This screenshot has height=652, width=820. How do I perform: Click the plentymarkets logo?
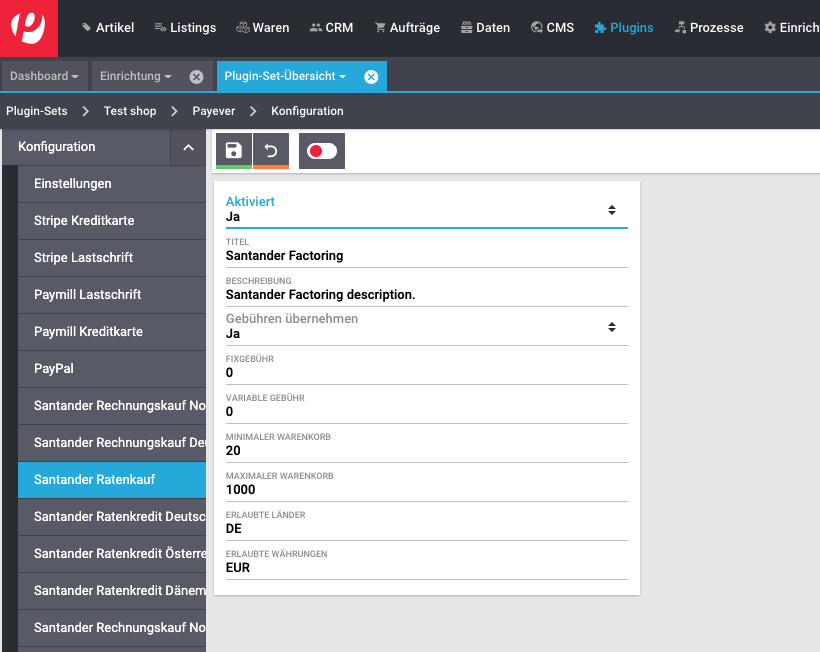pos(29,28)
